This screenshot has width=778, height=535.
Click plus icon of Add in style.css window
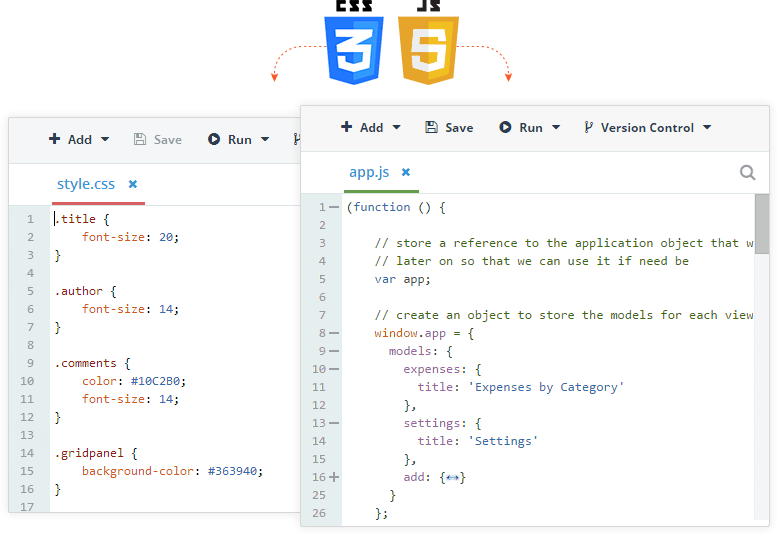(x=55, y=139)
